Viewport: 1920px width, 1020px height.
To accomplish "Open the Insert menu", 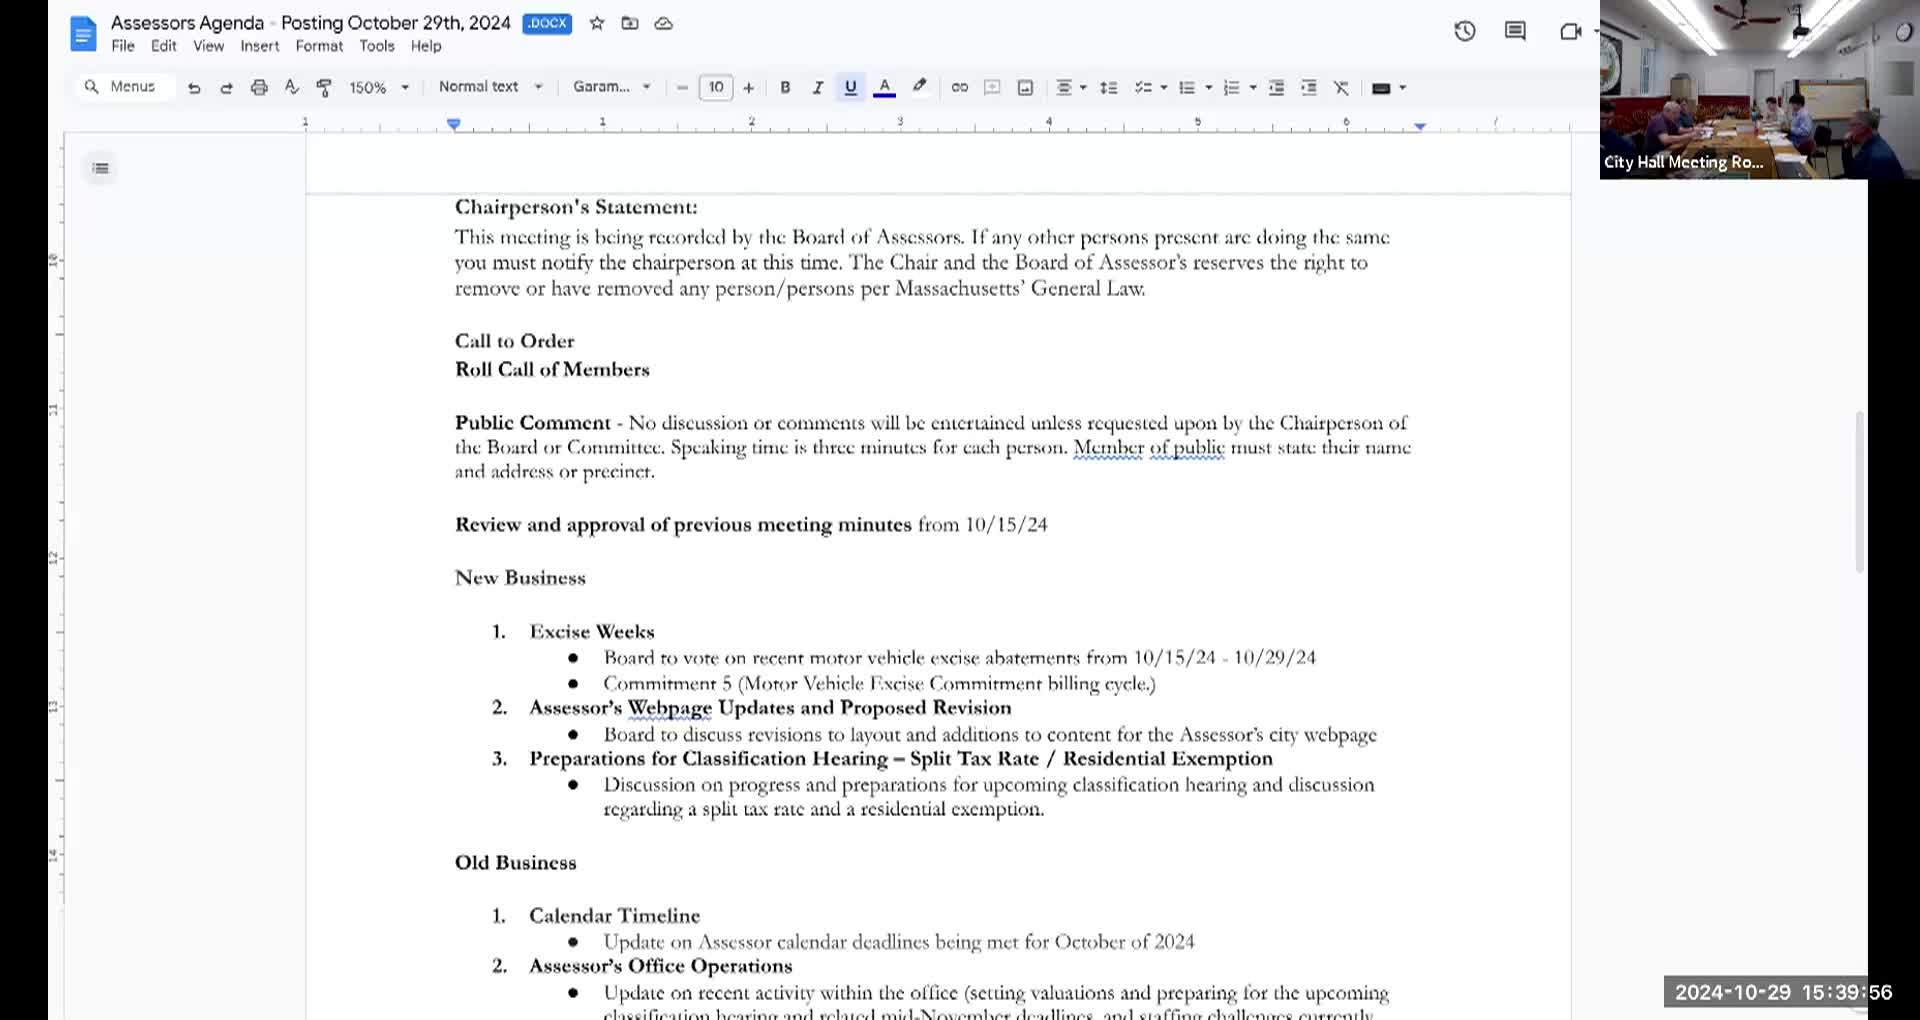I will tap(260, 46).
